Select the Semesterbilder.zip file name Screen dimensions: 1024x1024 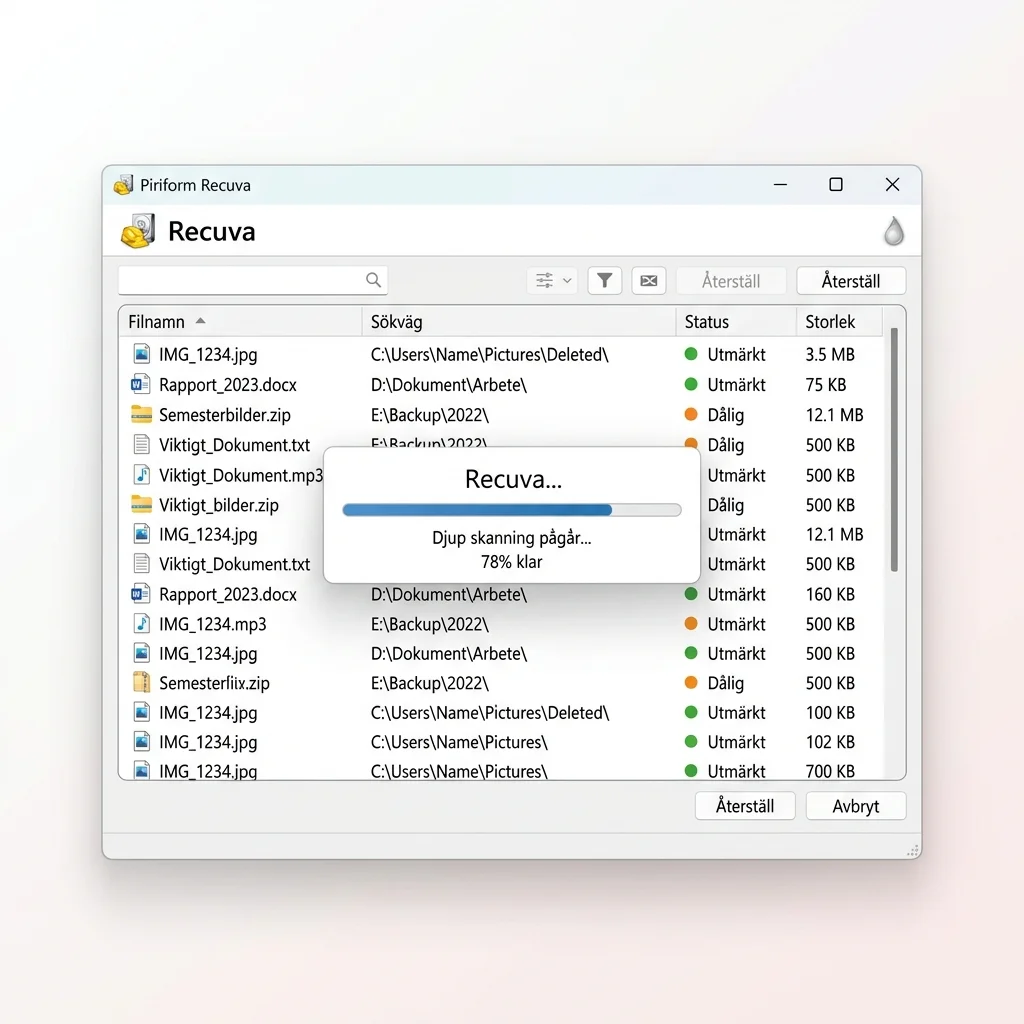tap(225, 415)
